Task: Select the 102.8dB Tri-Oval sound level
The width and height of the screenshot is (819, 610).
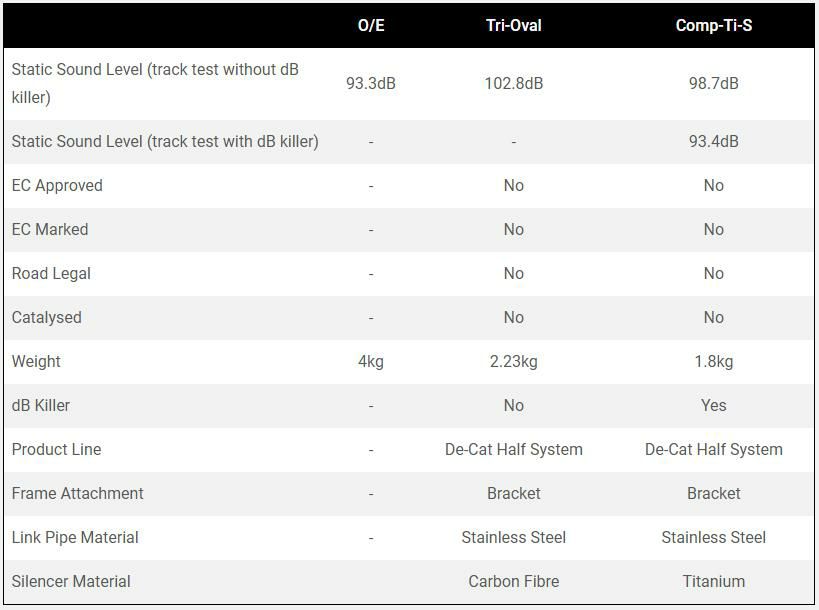Action: [513, 84]
